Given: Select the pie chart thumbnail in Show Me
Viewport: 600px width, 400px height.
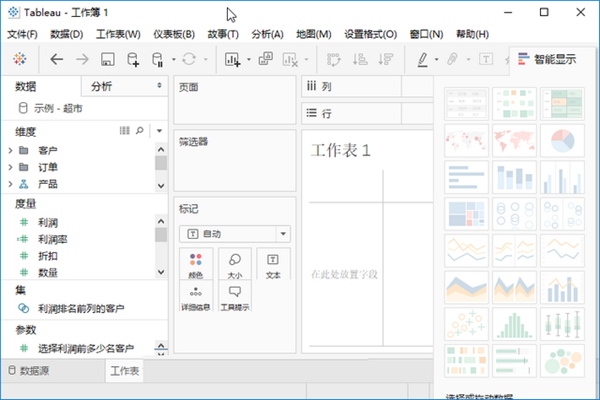Looking at the screenshot, I should (x=563, y=138).
